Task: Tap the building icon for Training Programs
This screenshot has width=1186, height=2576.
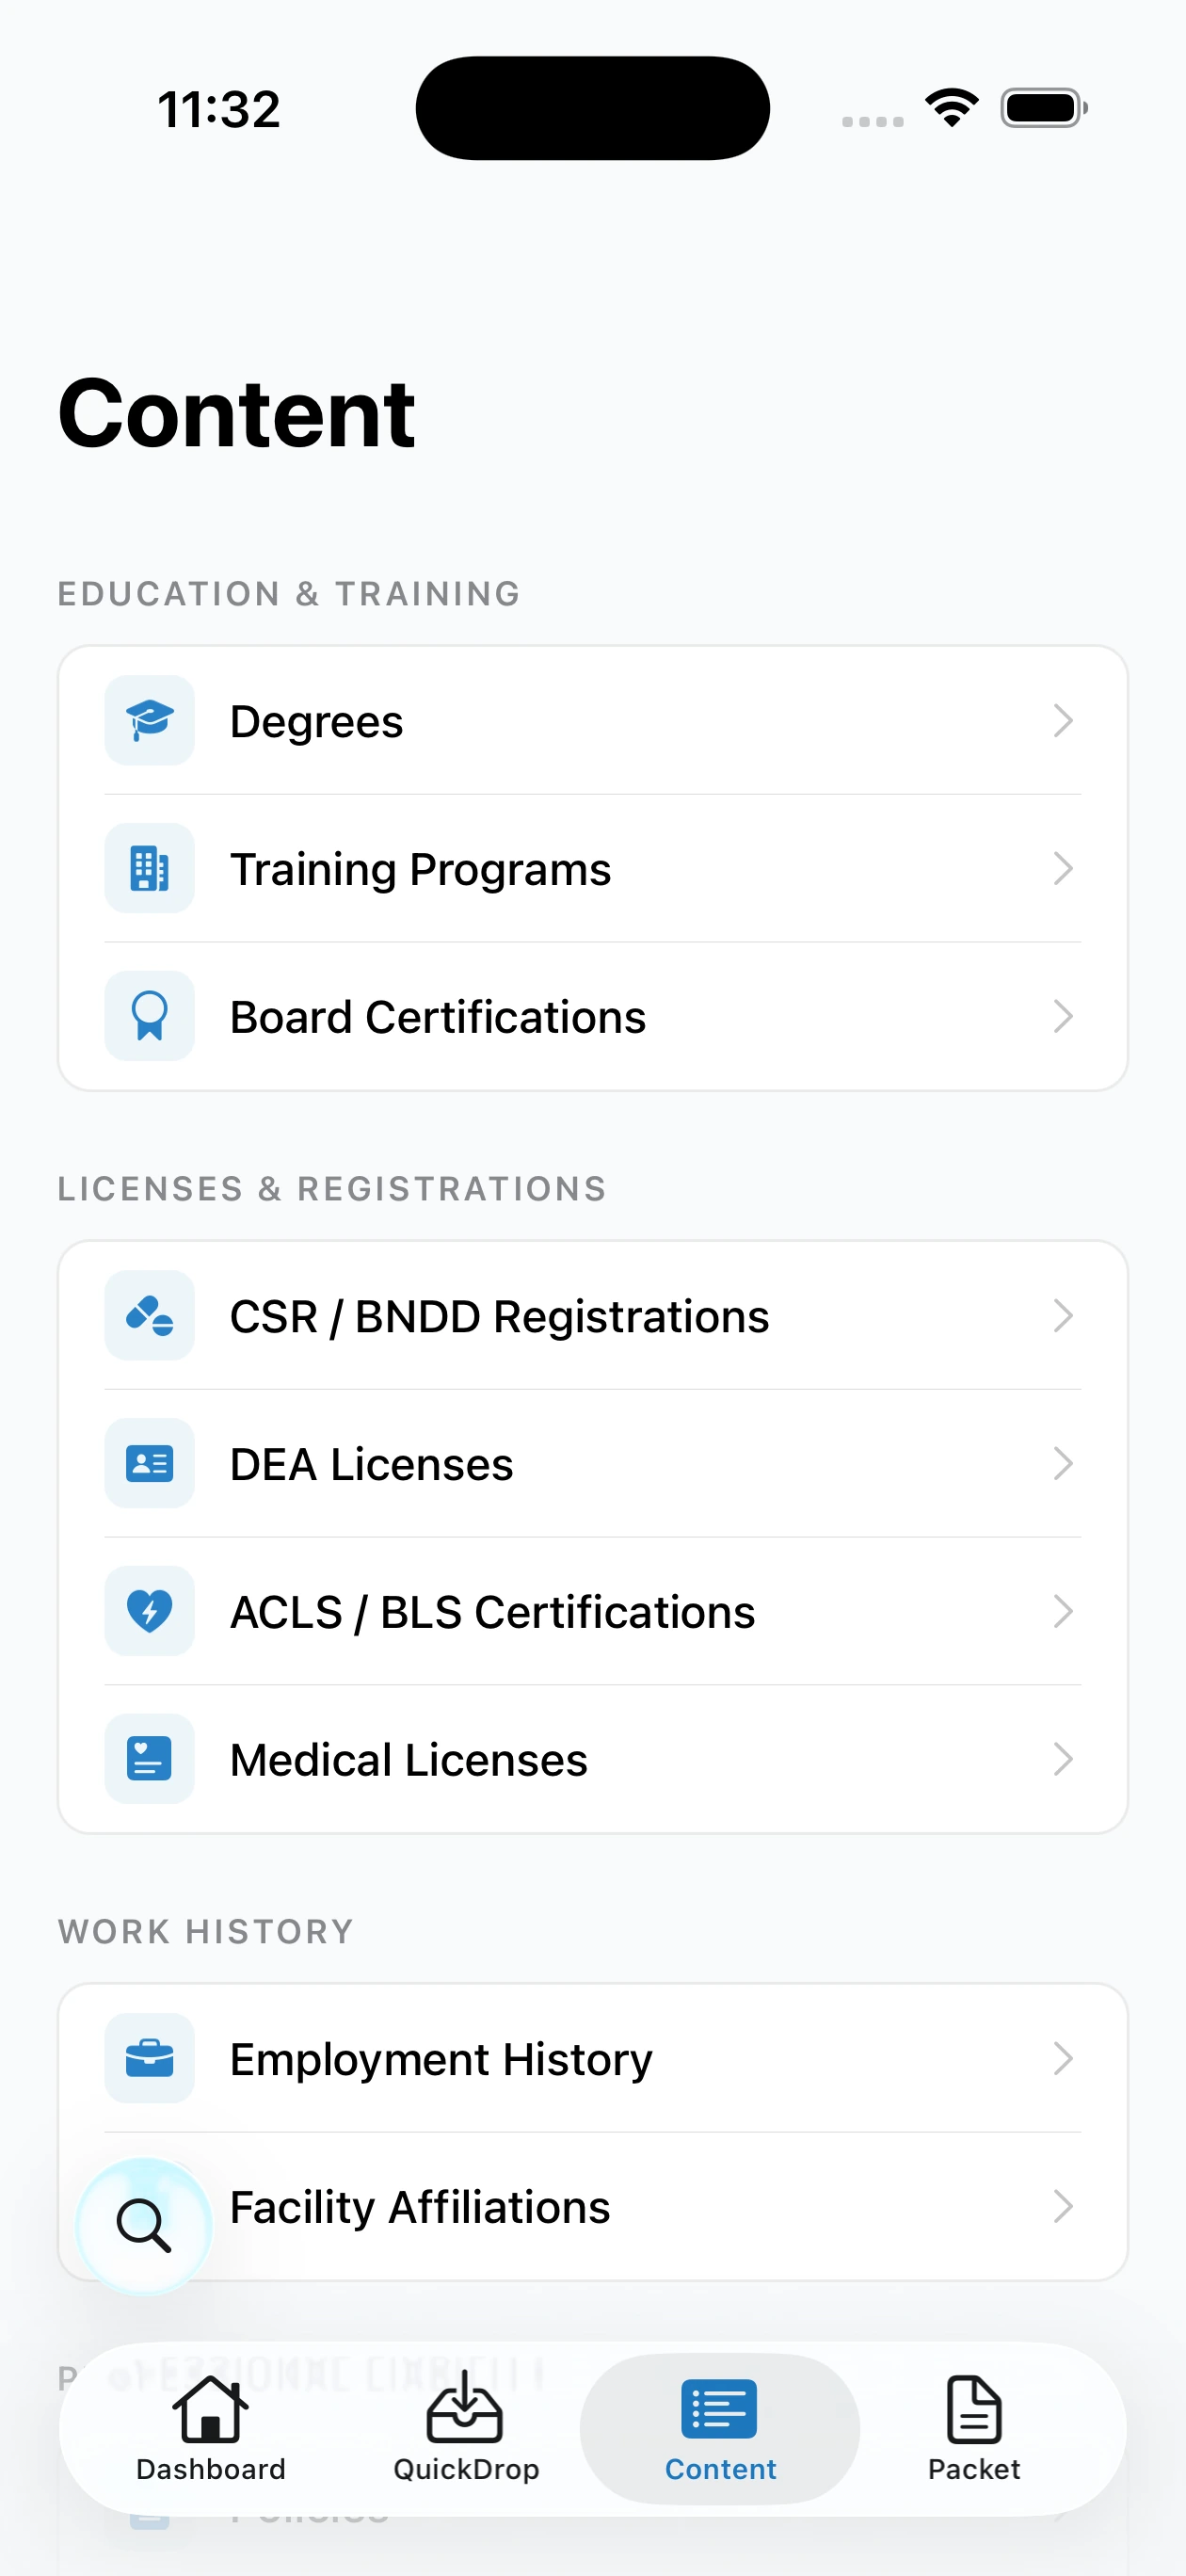Action: [x=149, y=868]
